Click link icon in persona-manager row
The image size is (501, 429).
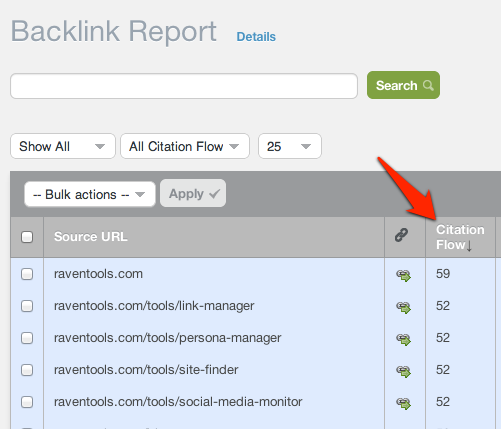(x=403, y=339)
